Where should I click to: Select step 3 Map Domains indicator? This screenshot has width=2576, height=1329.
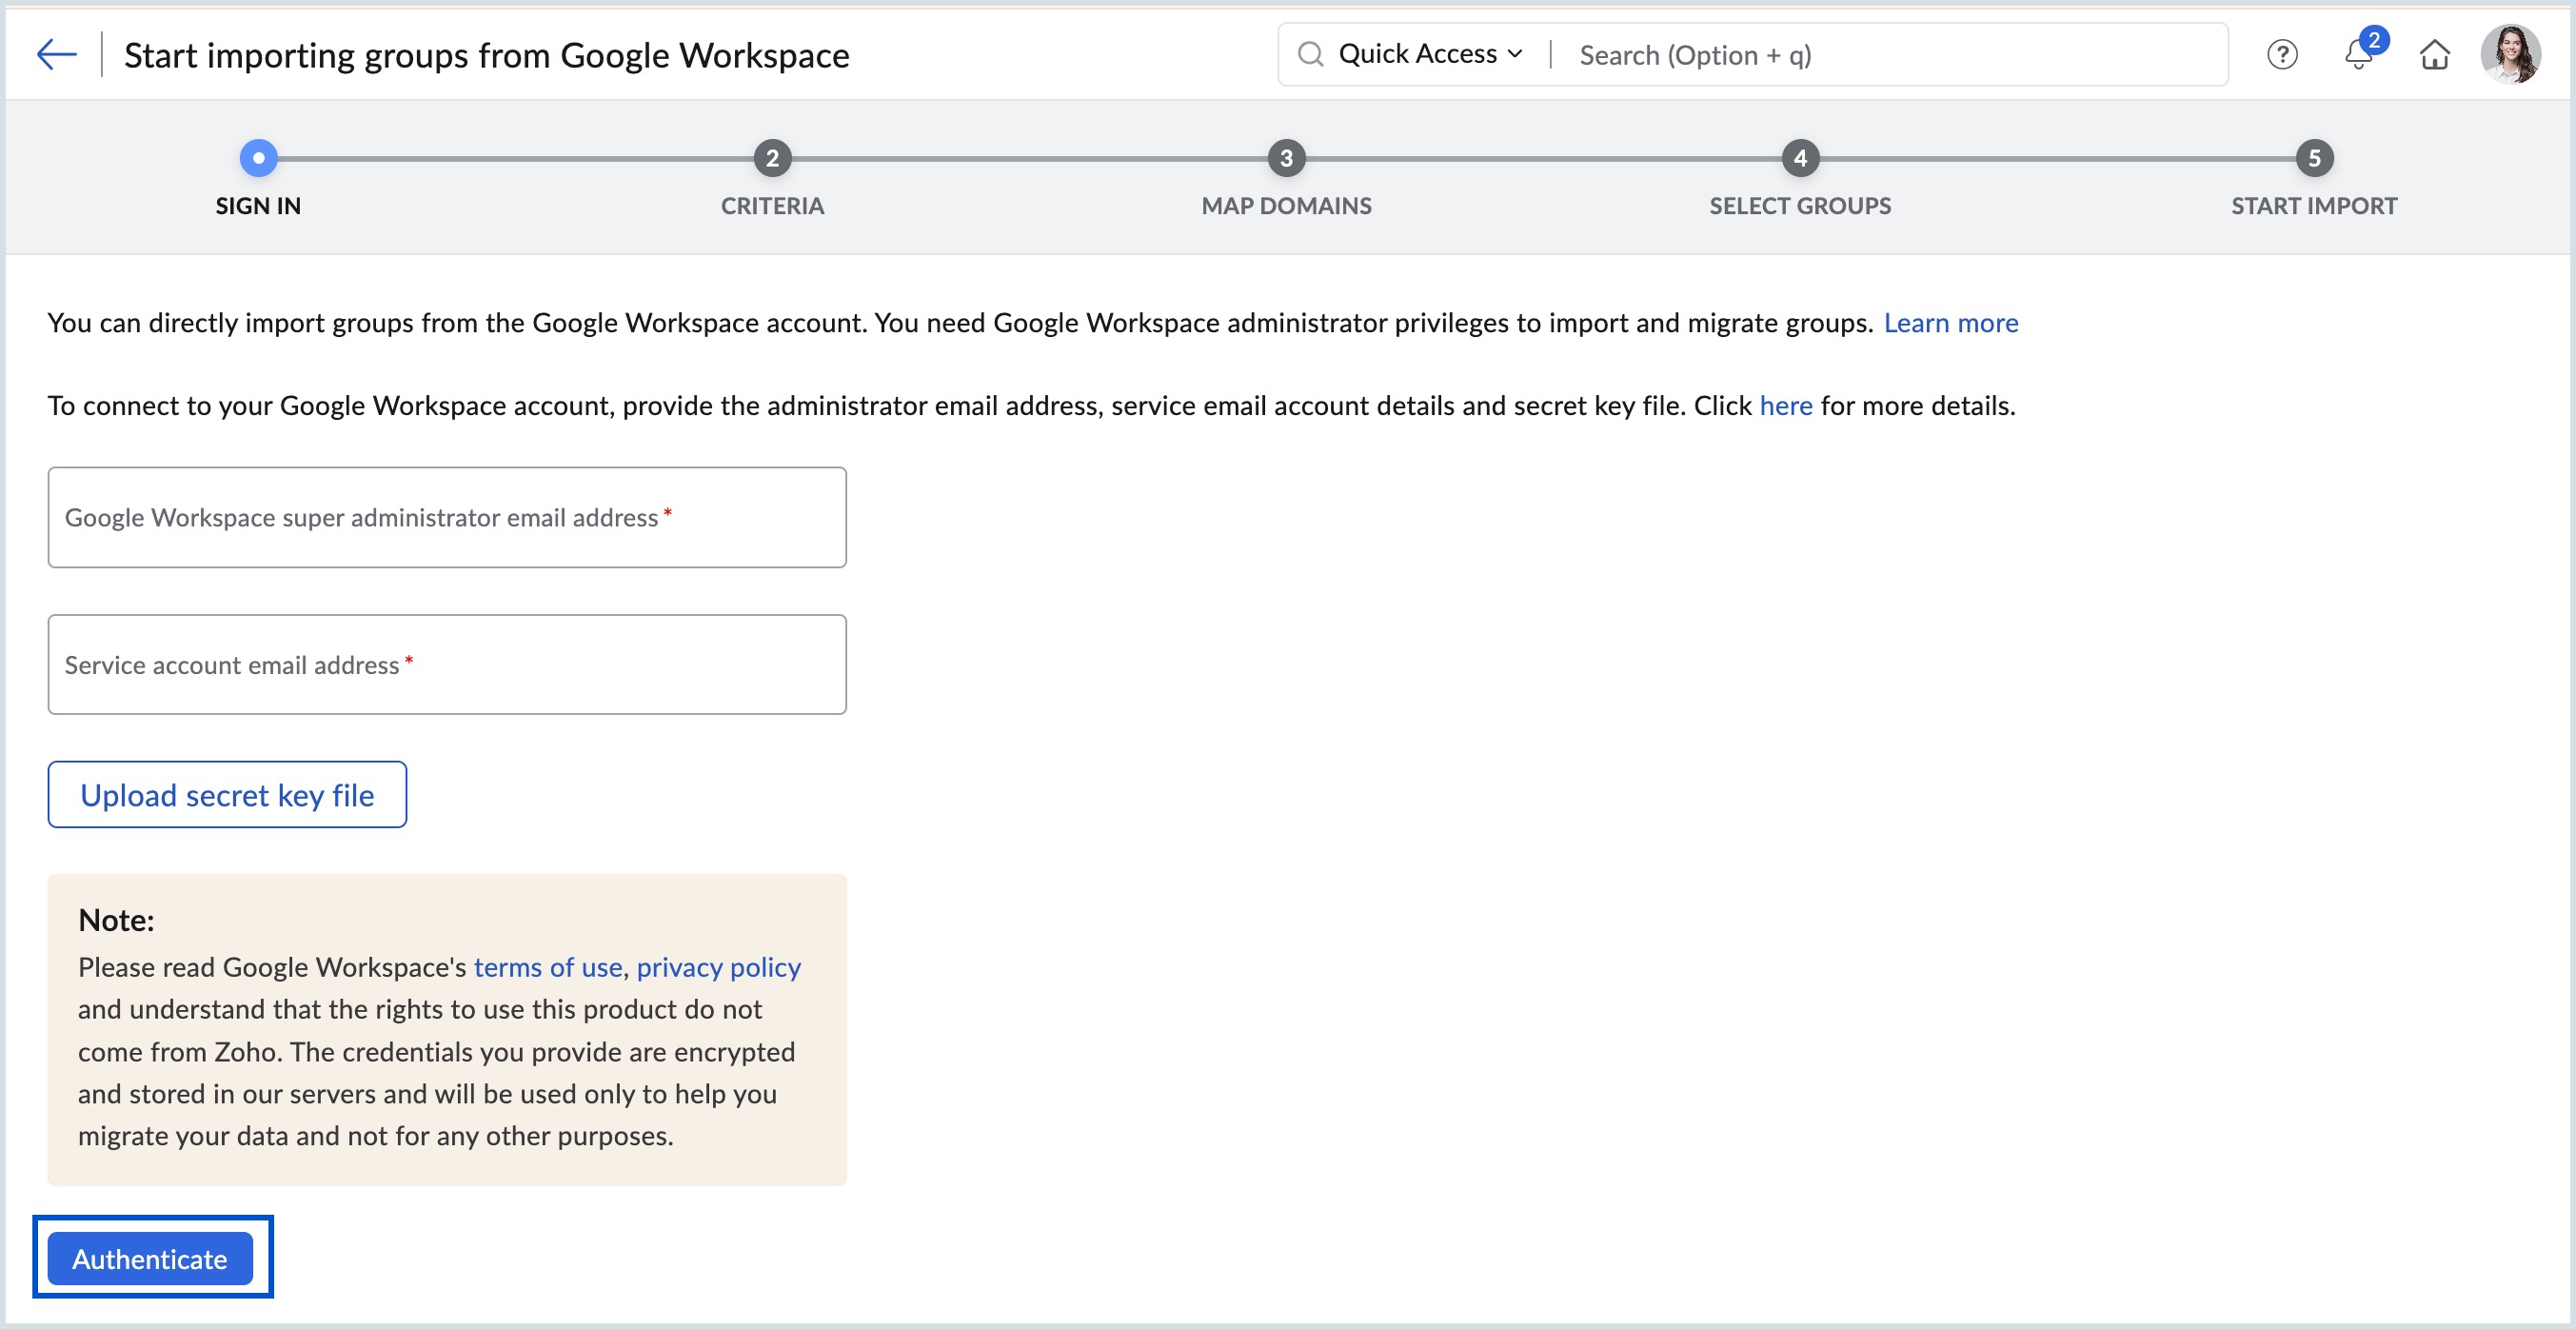1286,158
